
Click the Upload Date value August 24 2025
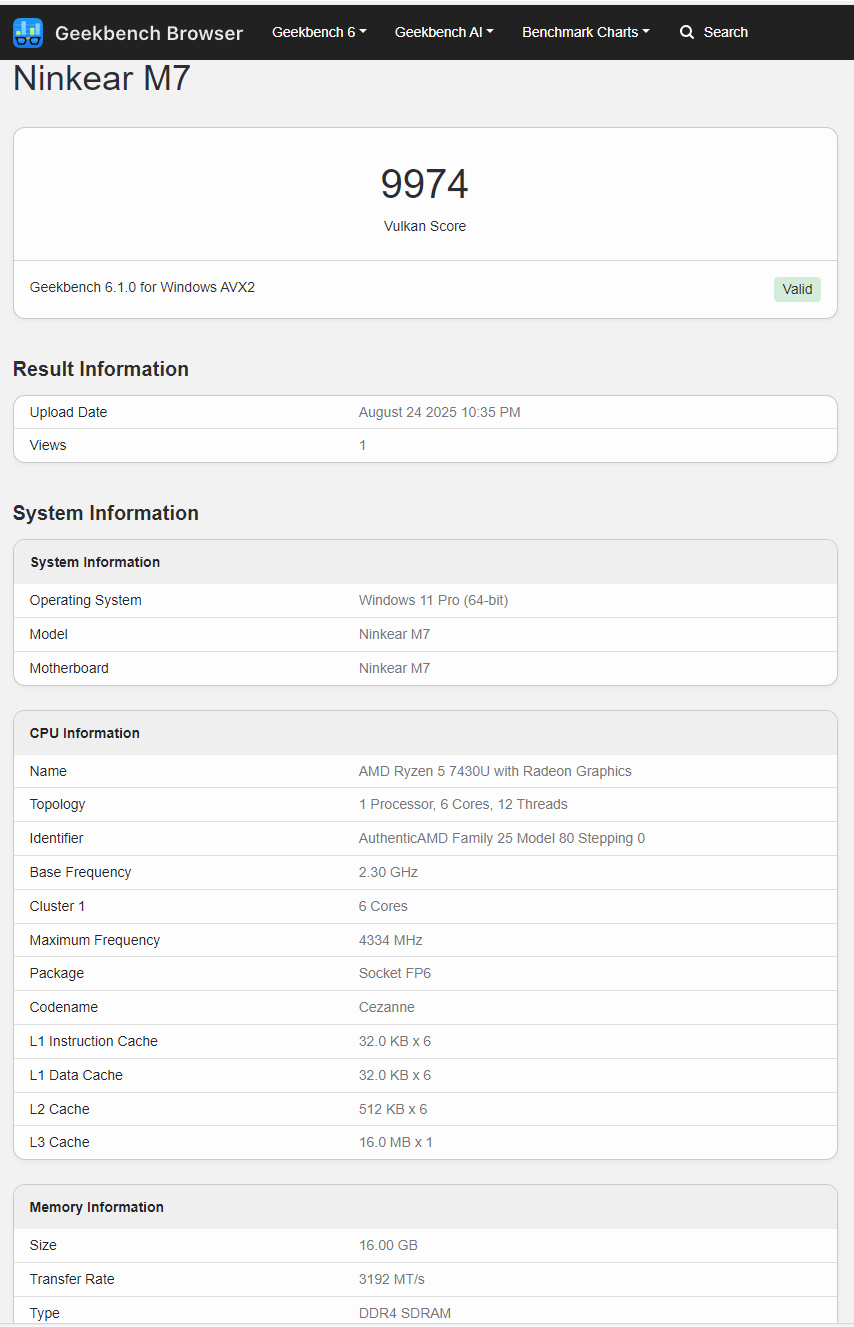click(x=440, y=412)
